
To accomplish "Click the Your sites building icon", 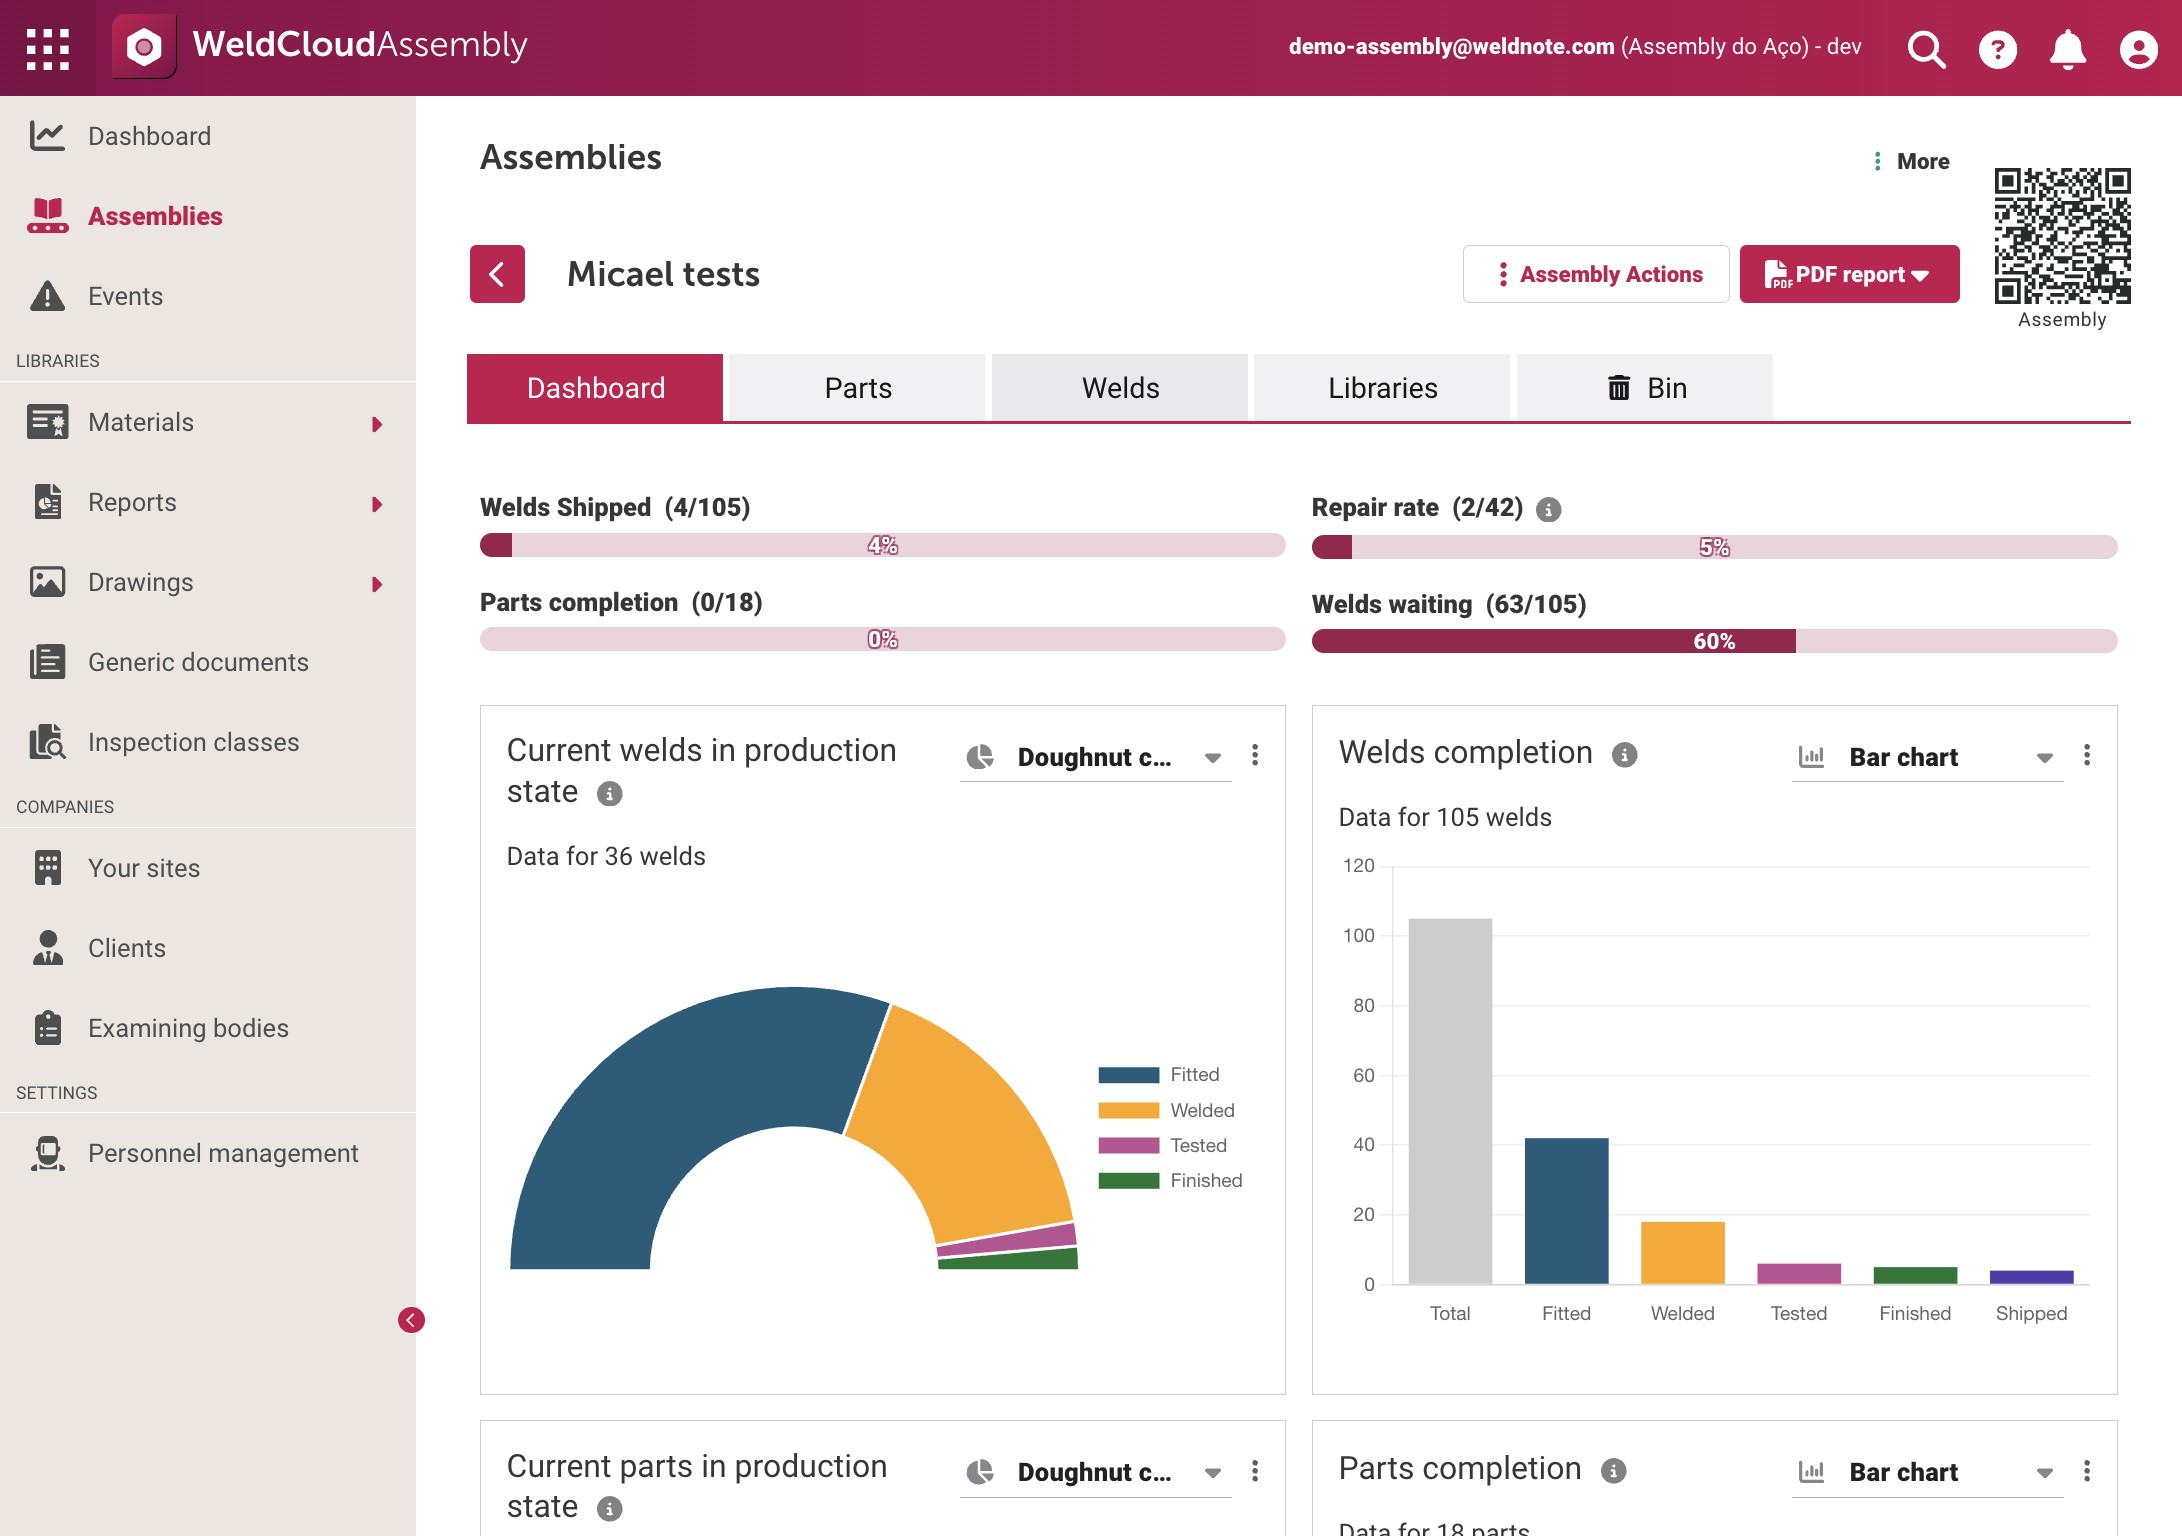I will [x=47, y=868].
